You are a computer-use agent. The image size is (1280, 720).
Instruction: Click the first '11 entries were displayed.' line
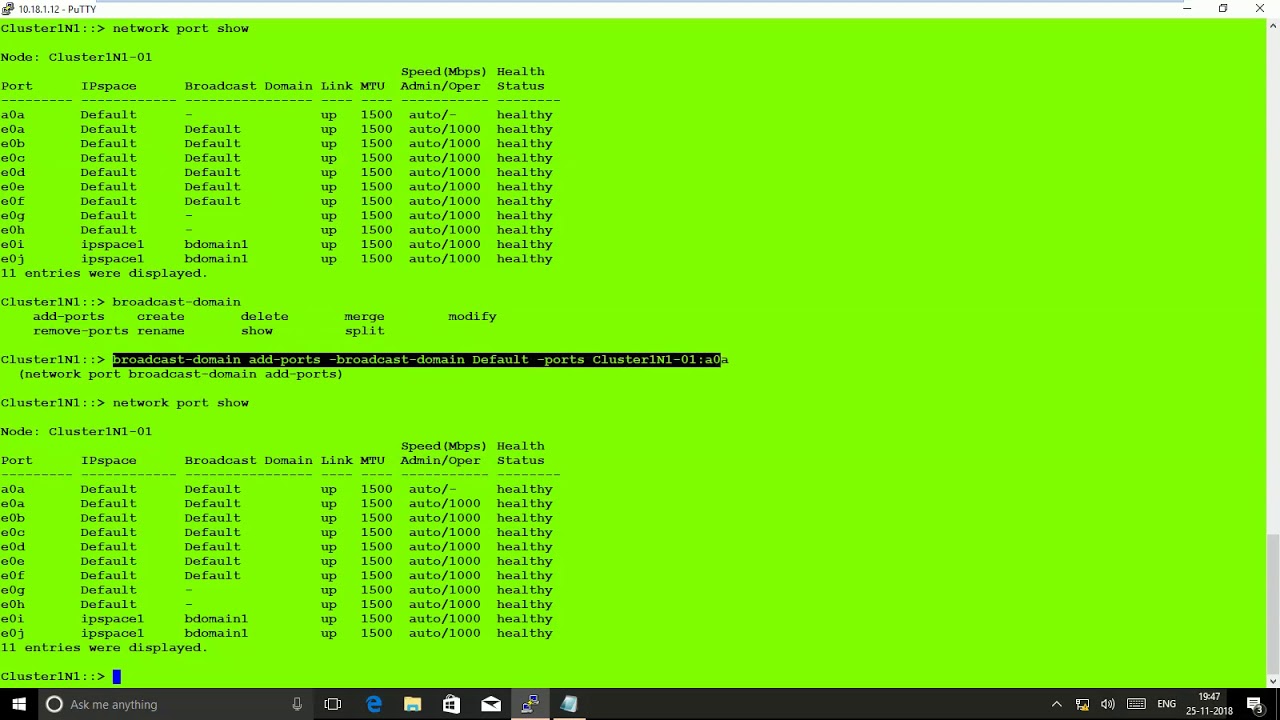104,273
